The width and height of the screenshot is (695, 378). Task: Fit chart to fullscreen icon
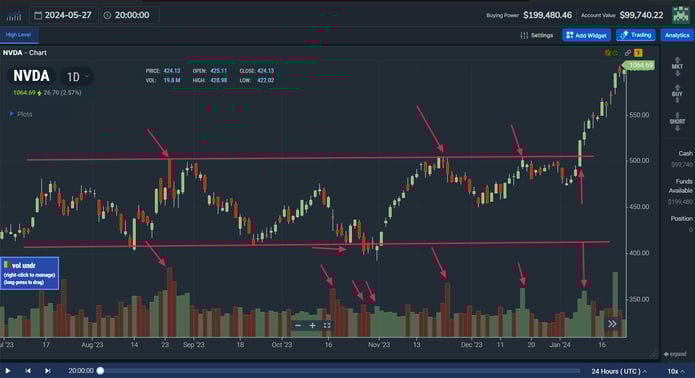click(x=327, y=325)
